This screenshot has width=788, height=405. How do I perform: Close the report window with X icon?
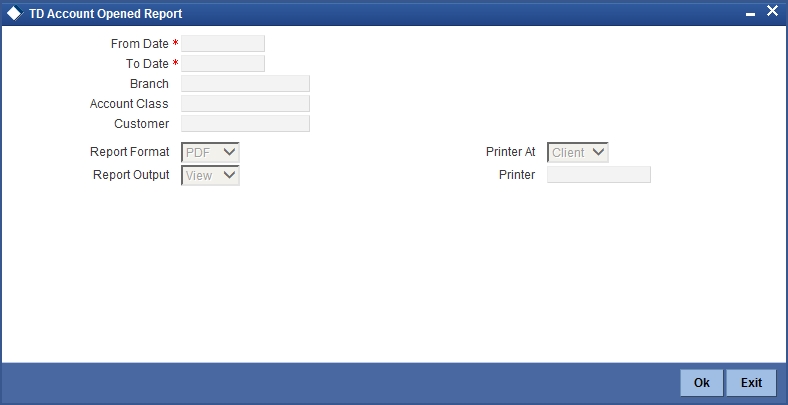coord(772,11)
